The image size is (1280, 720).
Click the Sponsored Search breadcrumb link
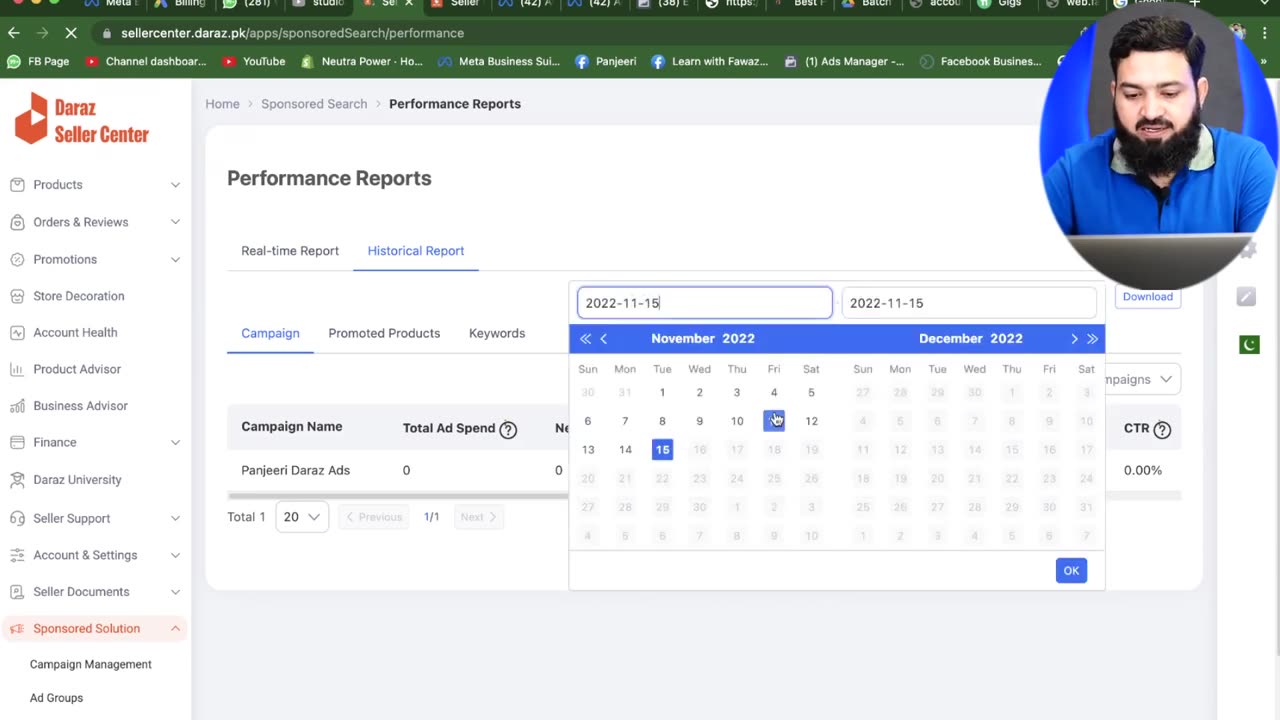pyautogui.click(x=314, y=104)
